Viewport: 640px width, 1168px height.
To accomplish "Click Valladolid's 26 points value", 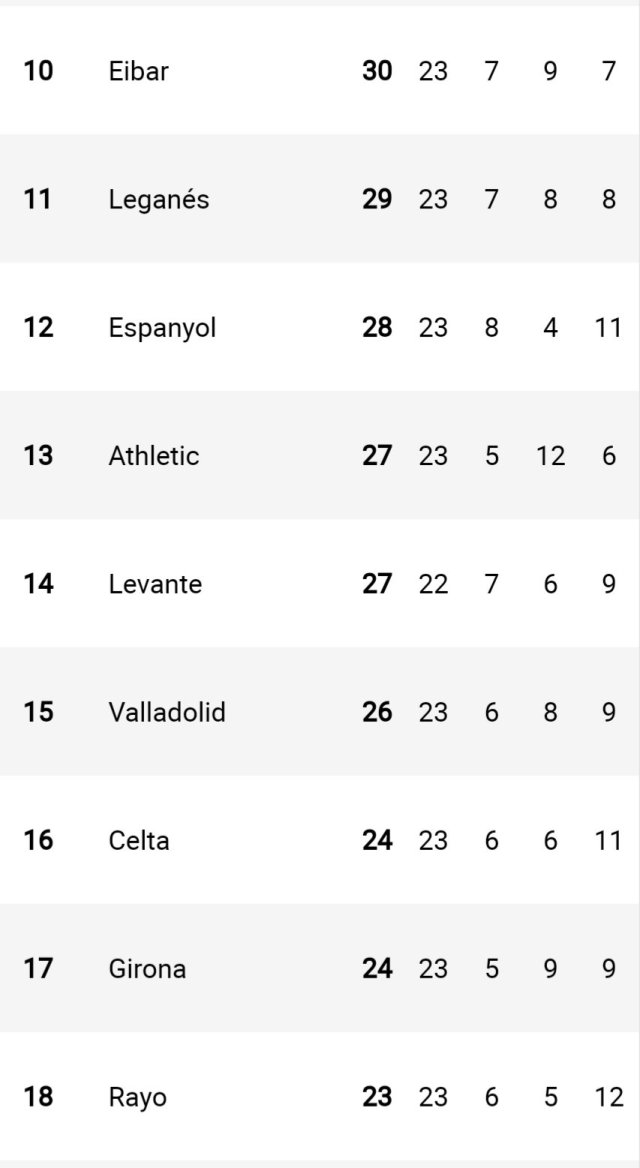I will (377, 712).
